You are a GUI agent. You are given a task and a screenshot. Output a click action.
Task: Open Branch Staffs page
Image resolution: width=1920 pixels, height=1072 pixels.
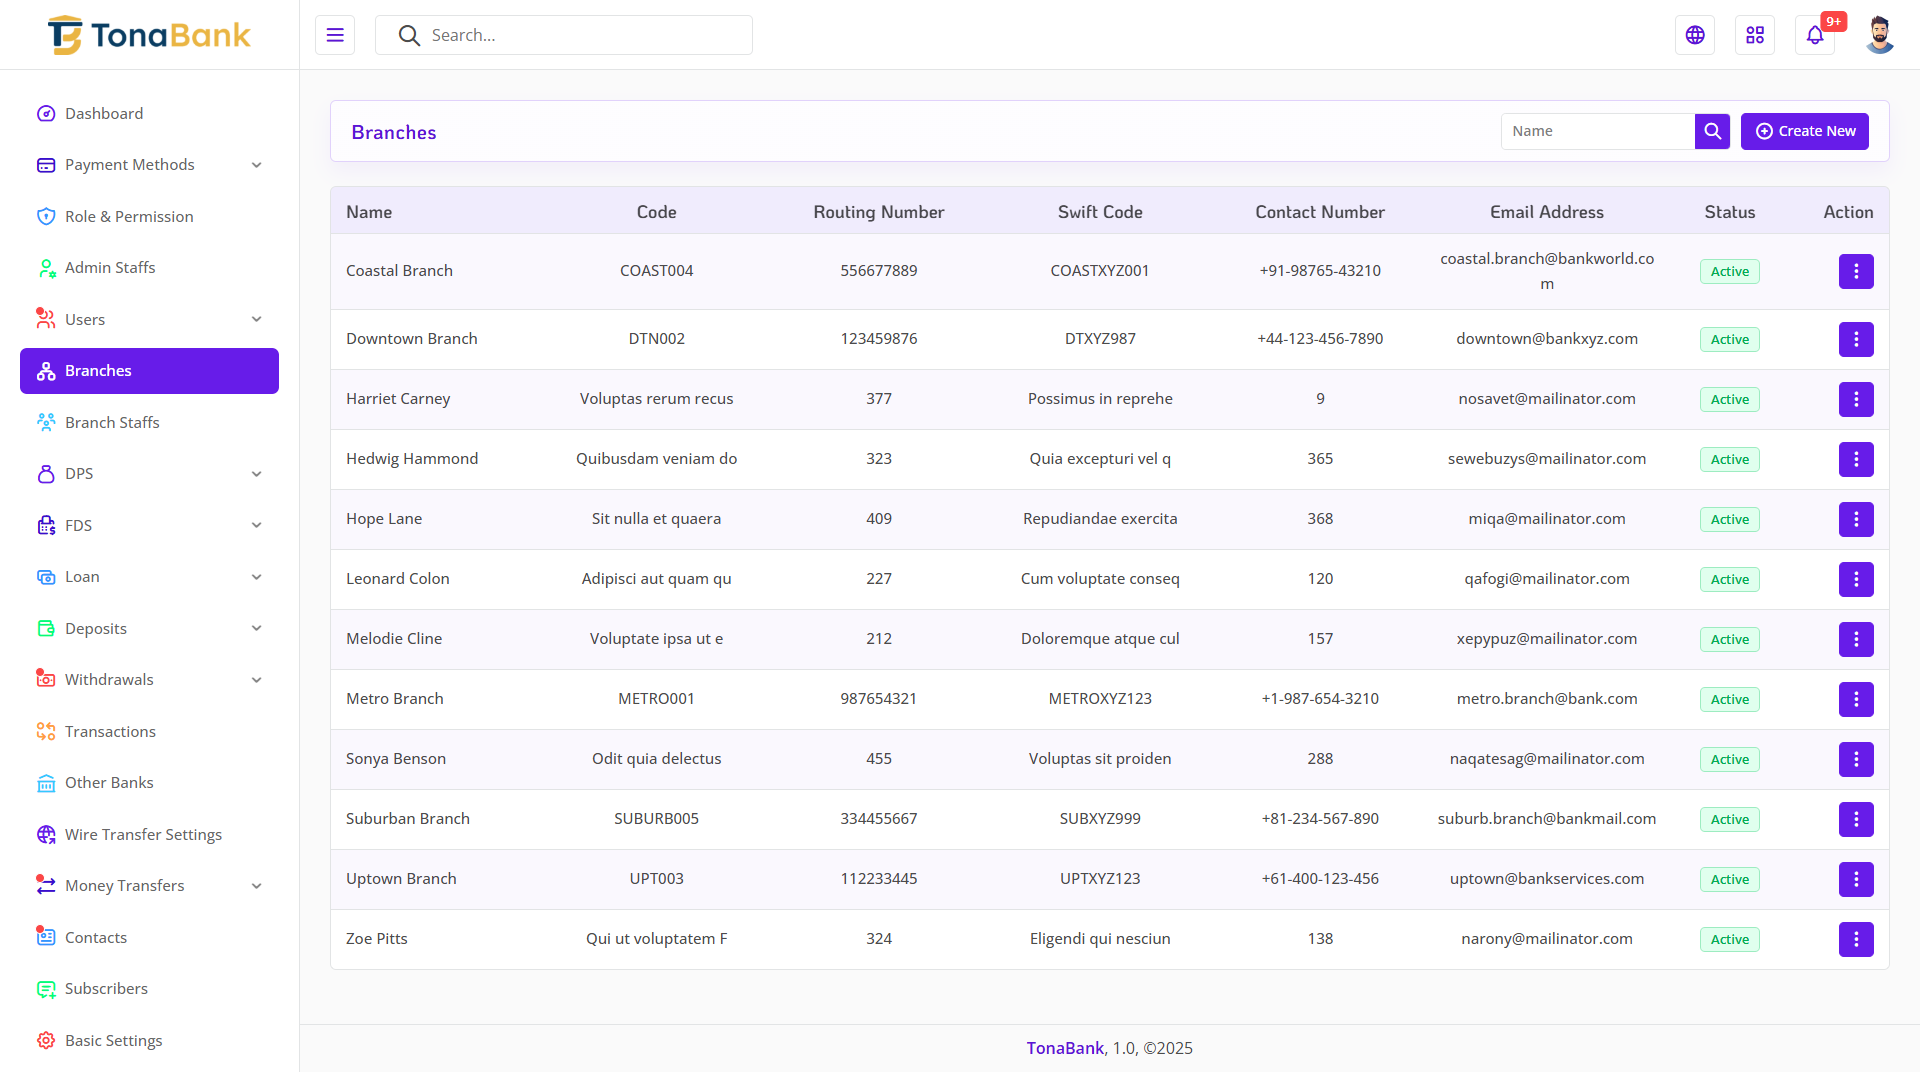(112, 423)
